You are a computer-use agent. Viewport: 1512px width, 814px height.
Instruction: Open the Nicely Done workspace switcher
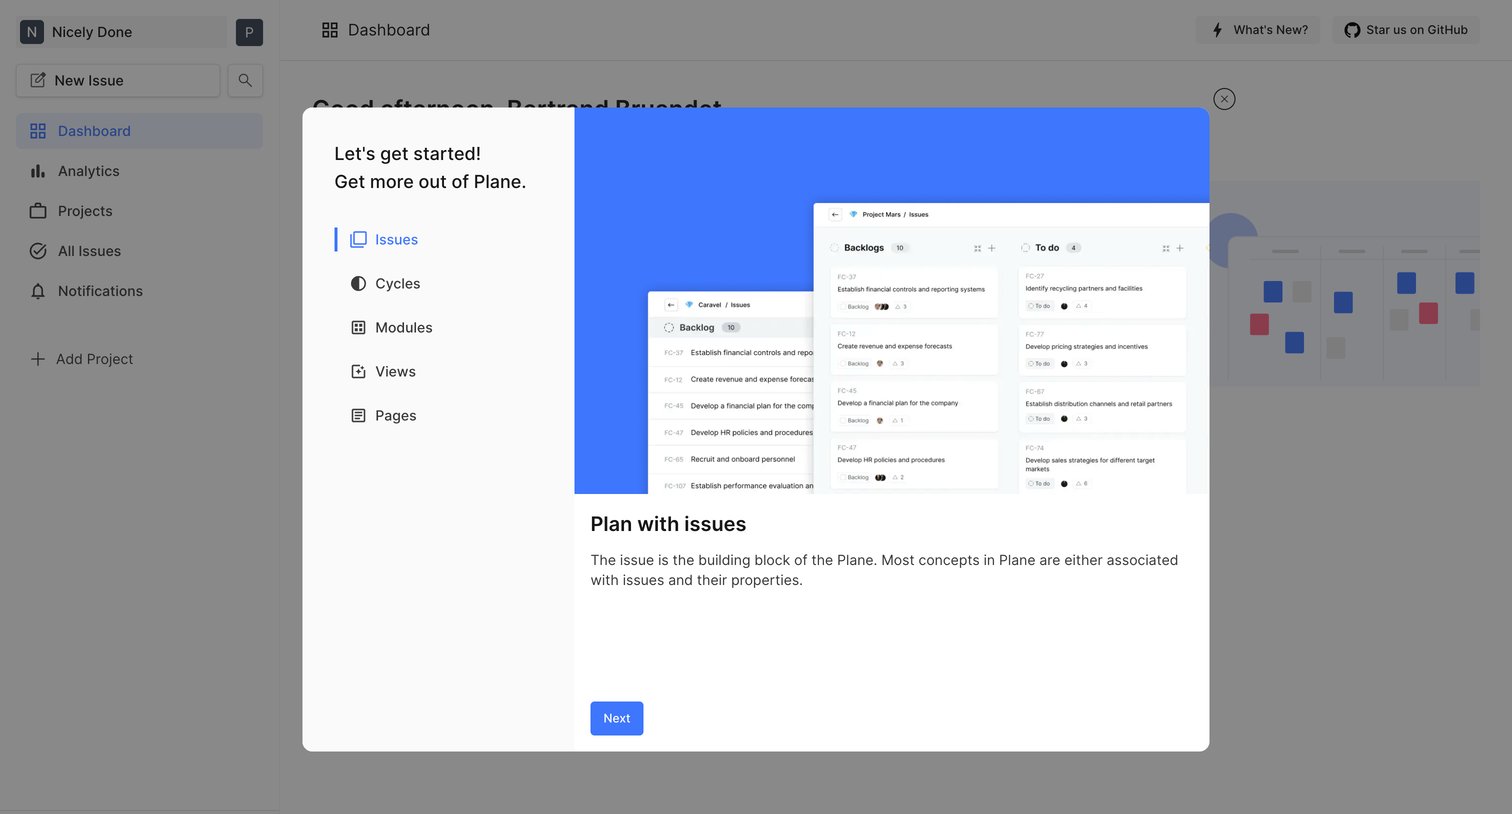[122, 32]
